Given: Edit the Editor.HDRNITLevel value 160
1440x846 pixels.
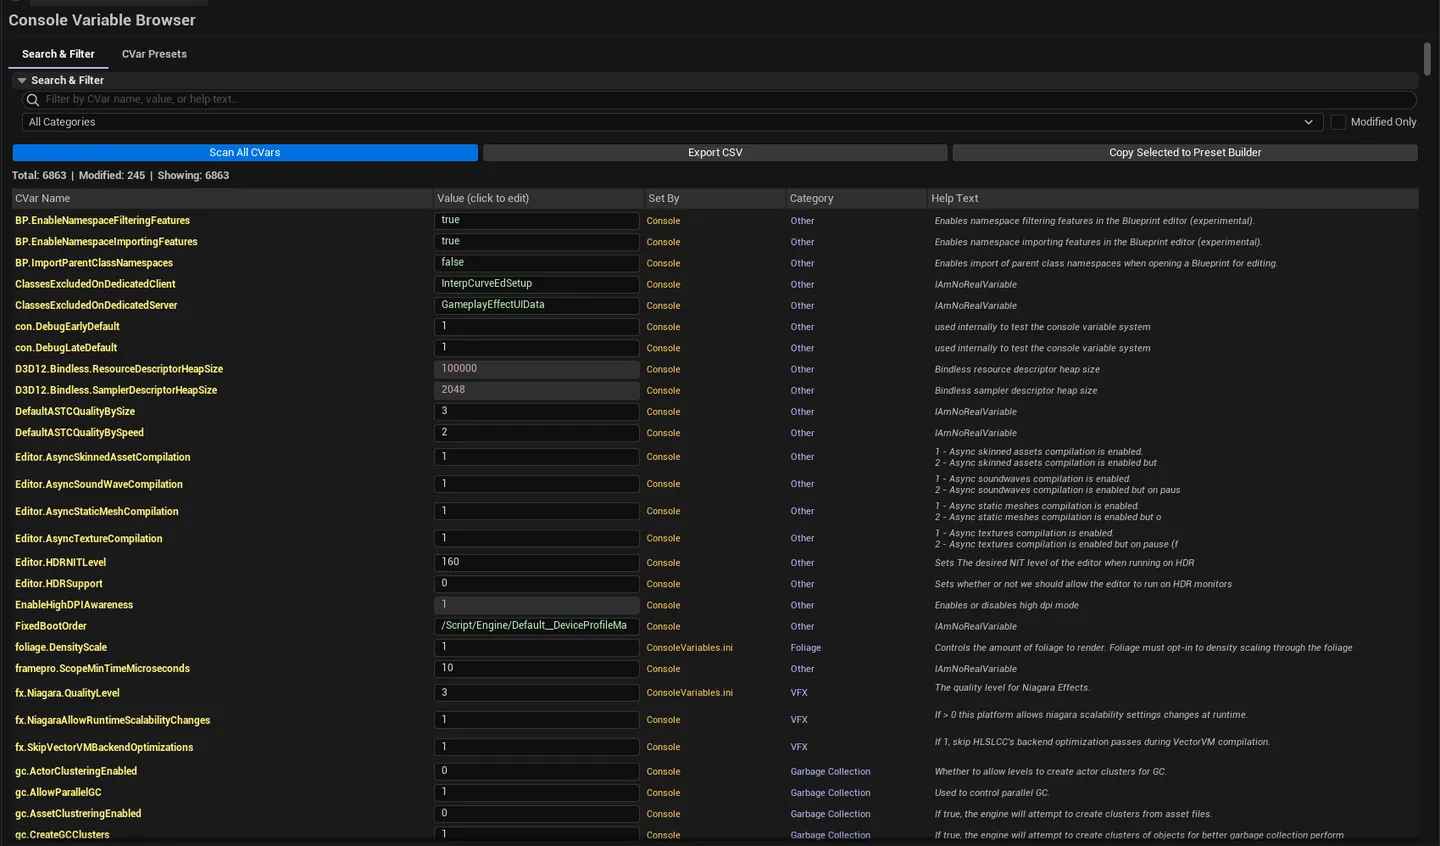Looking at the screenshot, I should 537,562.
